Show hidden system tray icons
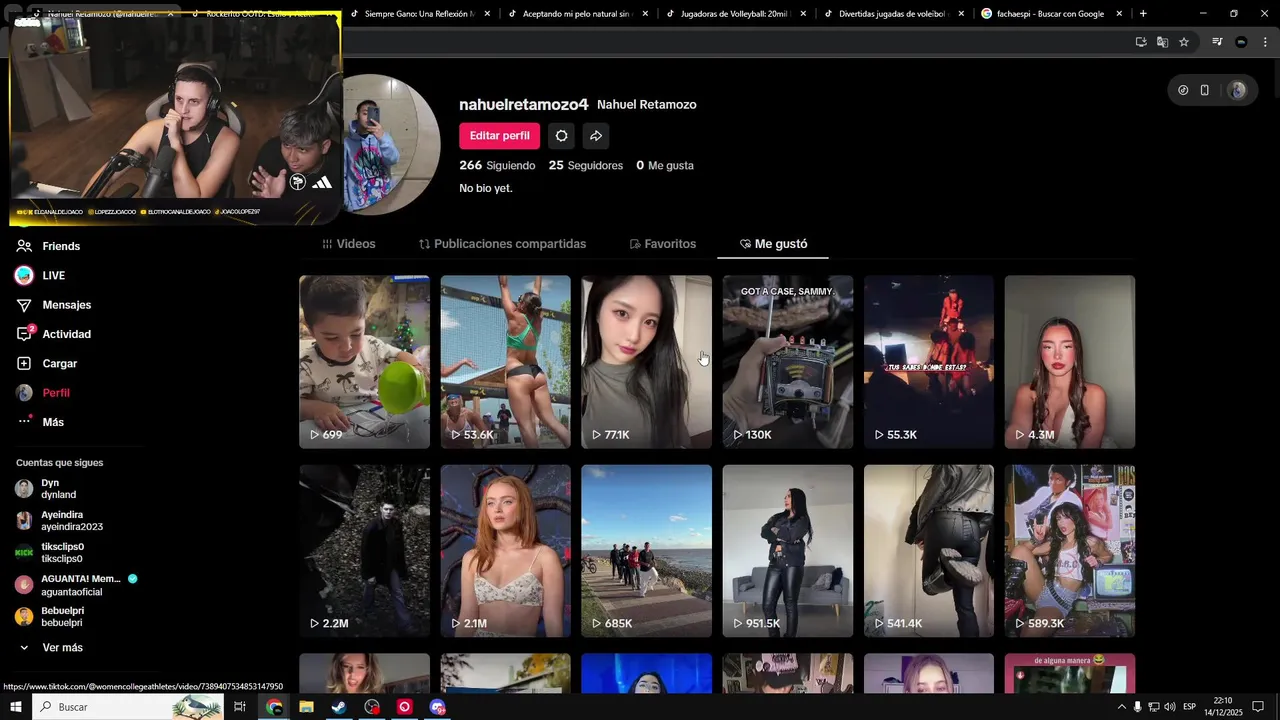Screen dimensions: 1280x720 (1121, 707)
